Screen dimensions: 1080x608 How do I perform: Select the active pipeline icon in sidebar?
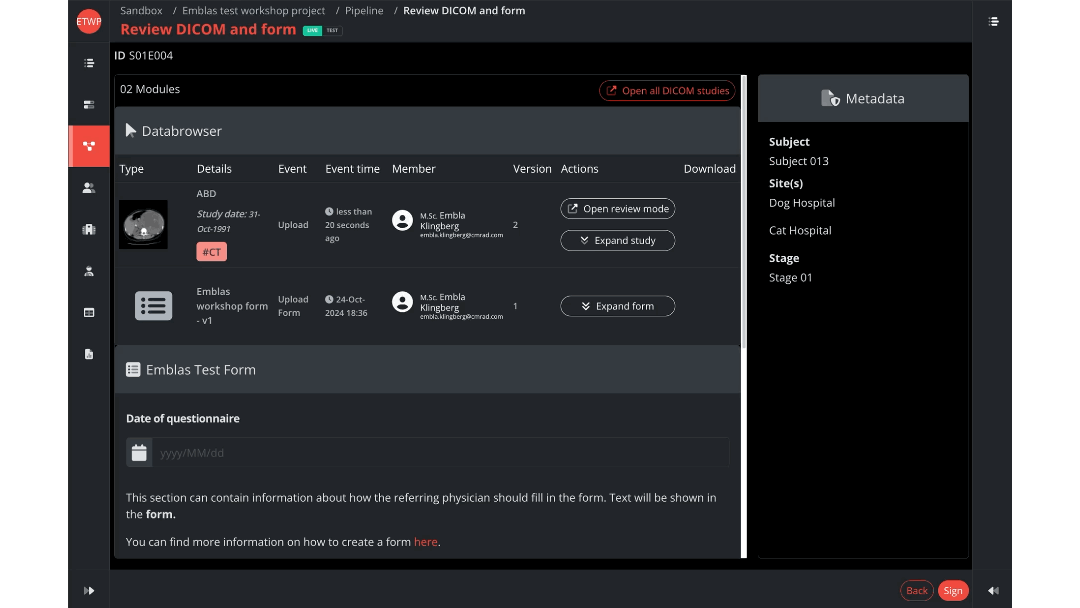pyautogui.click(x=89, y=146)
